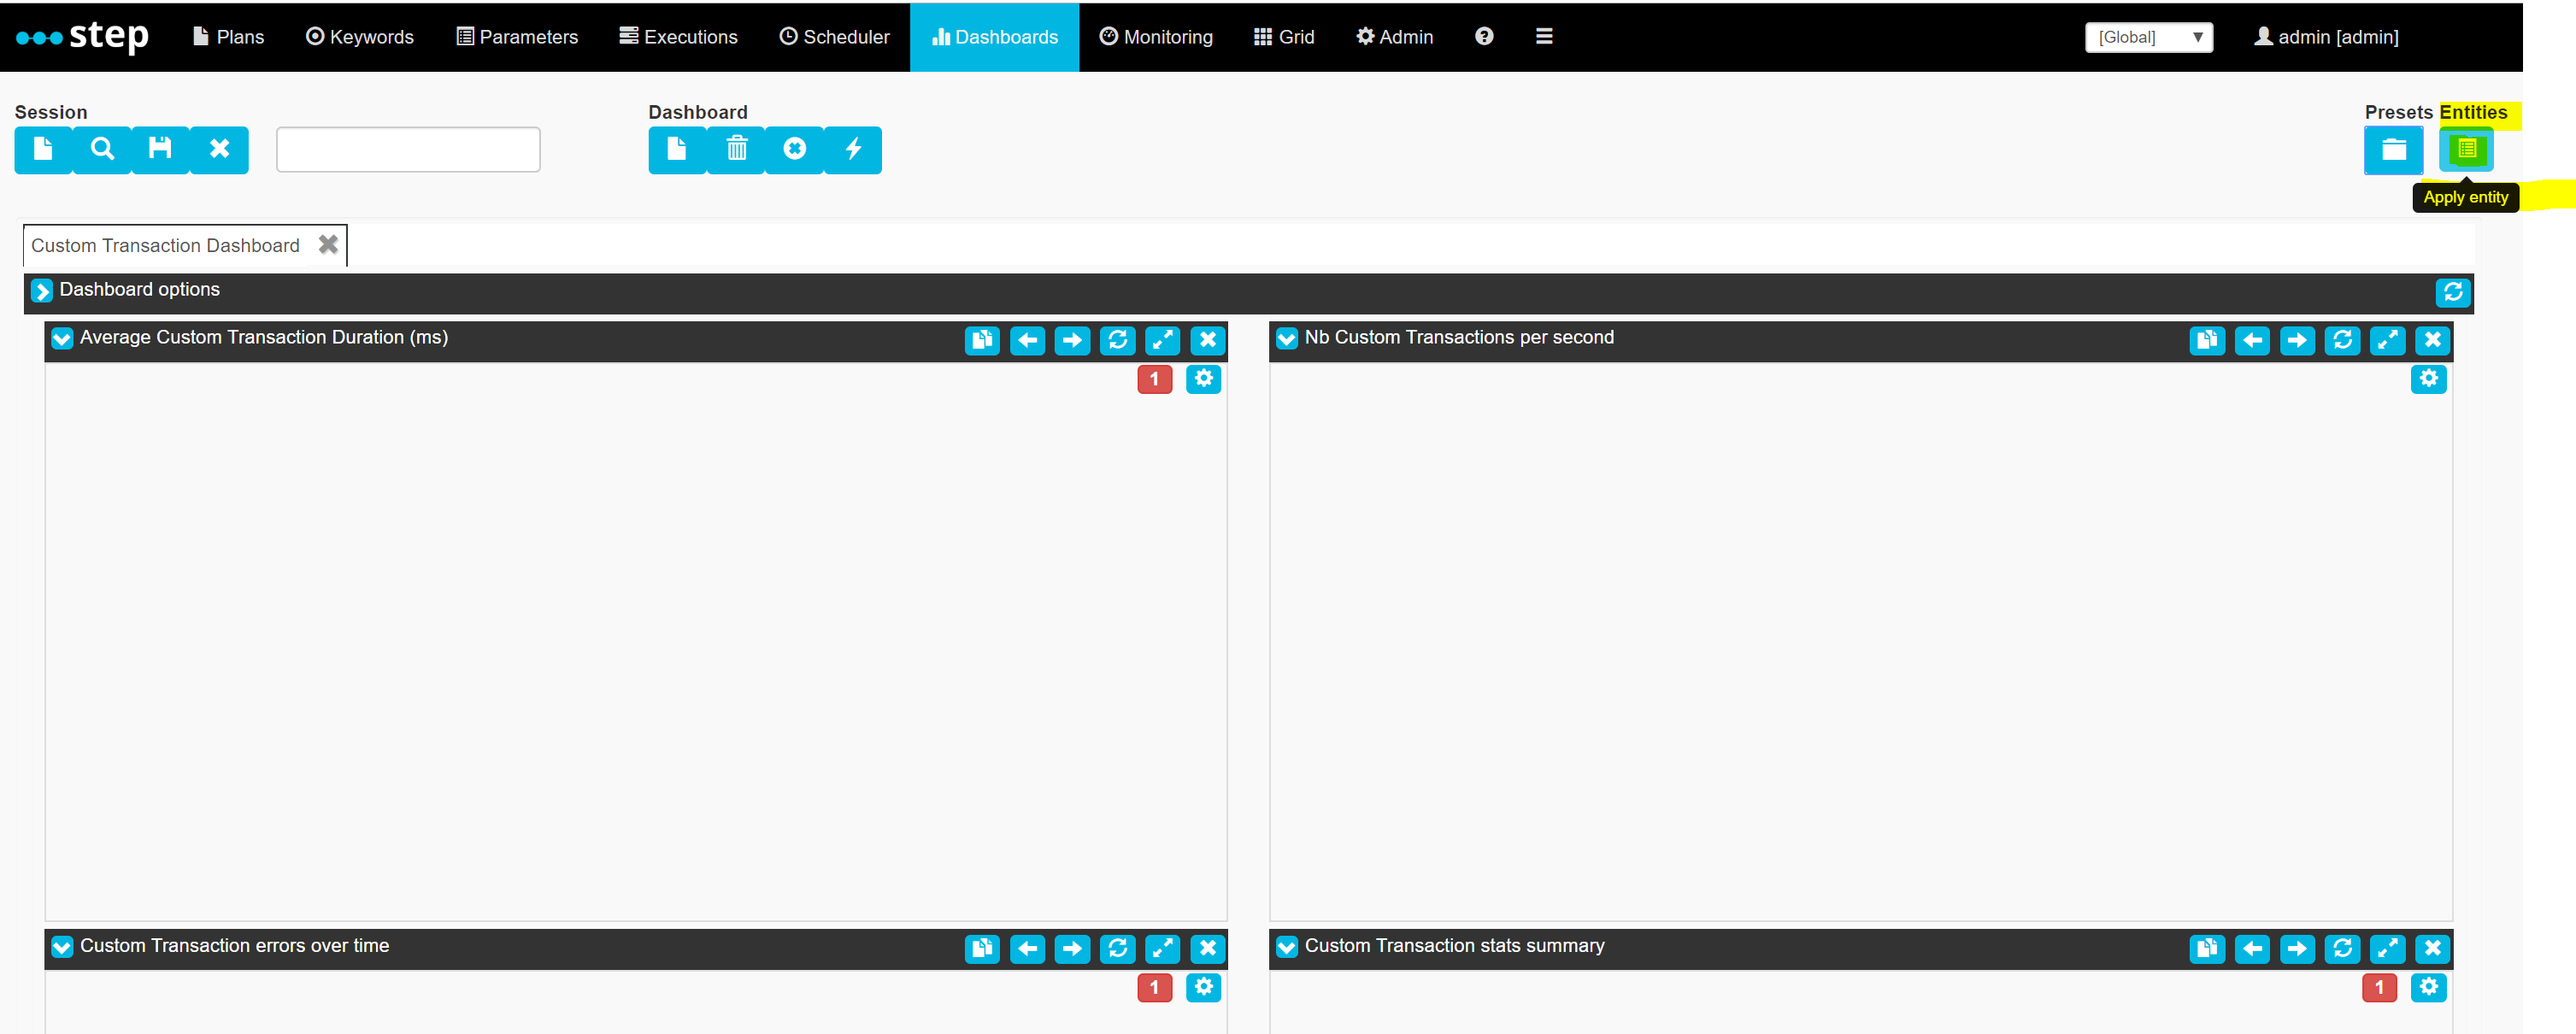Remove Nb Custom Transactions per second widget
This screenshot has width=2576, height=1034.
tap(2433, 341)
